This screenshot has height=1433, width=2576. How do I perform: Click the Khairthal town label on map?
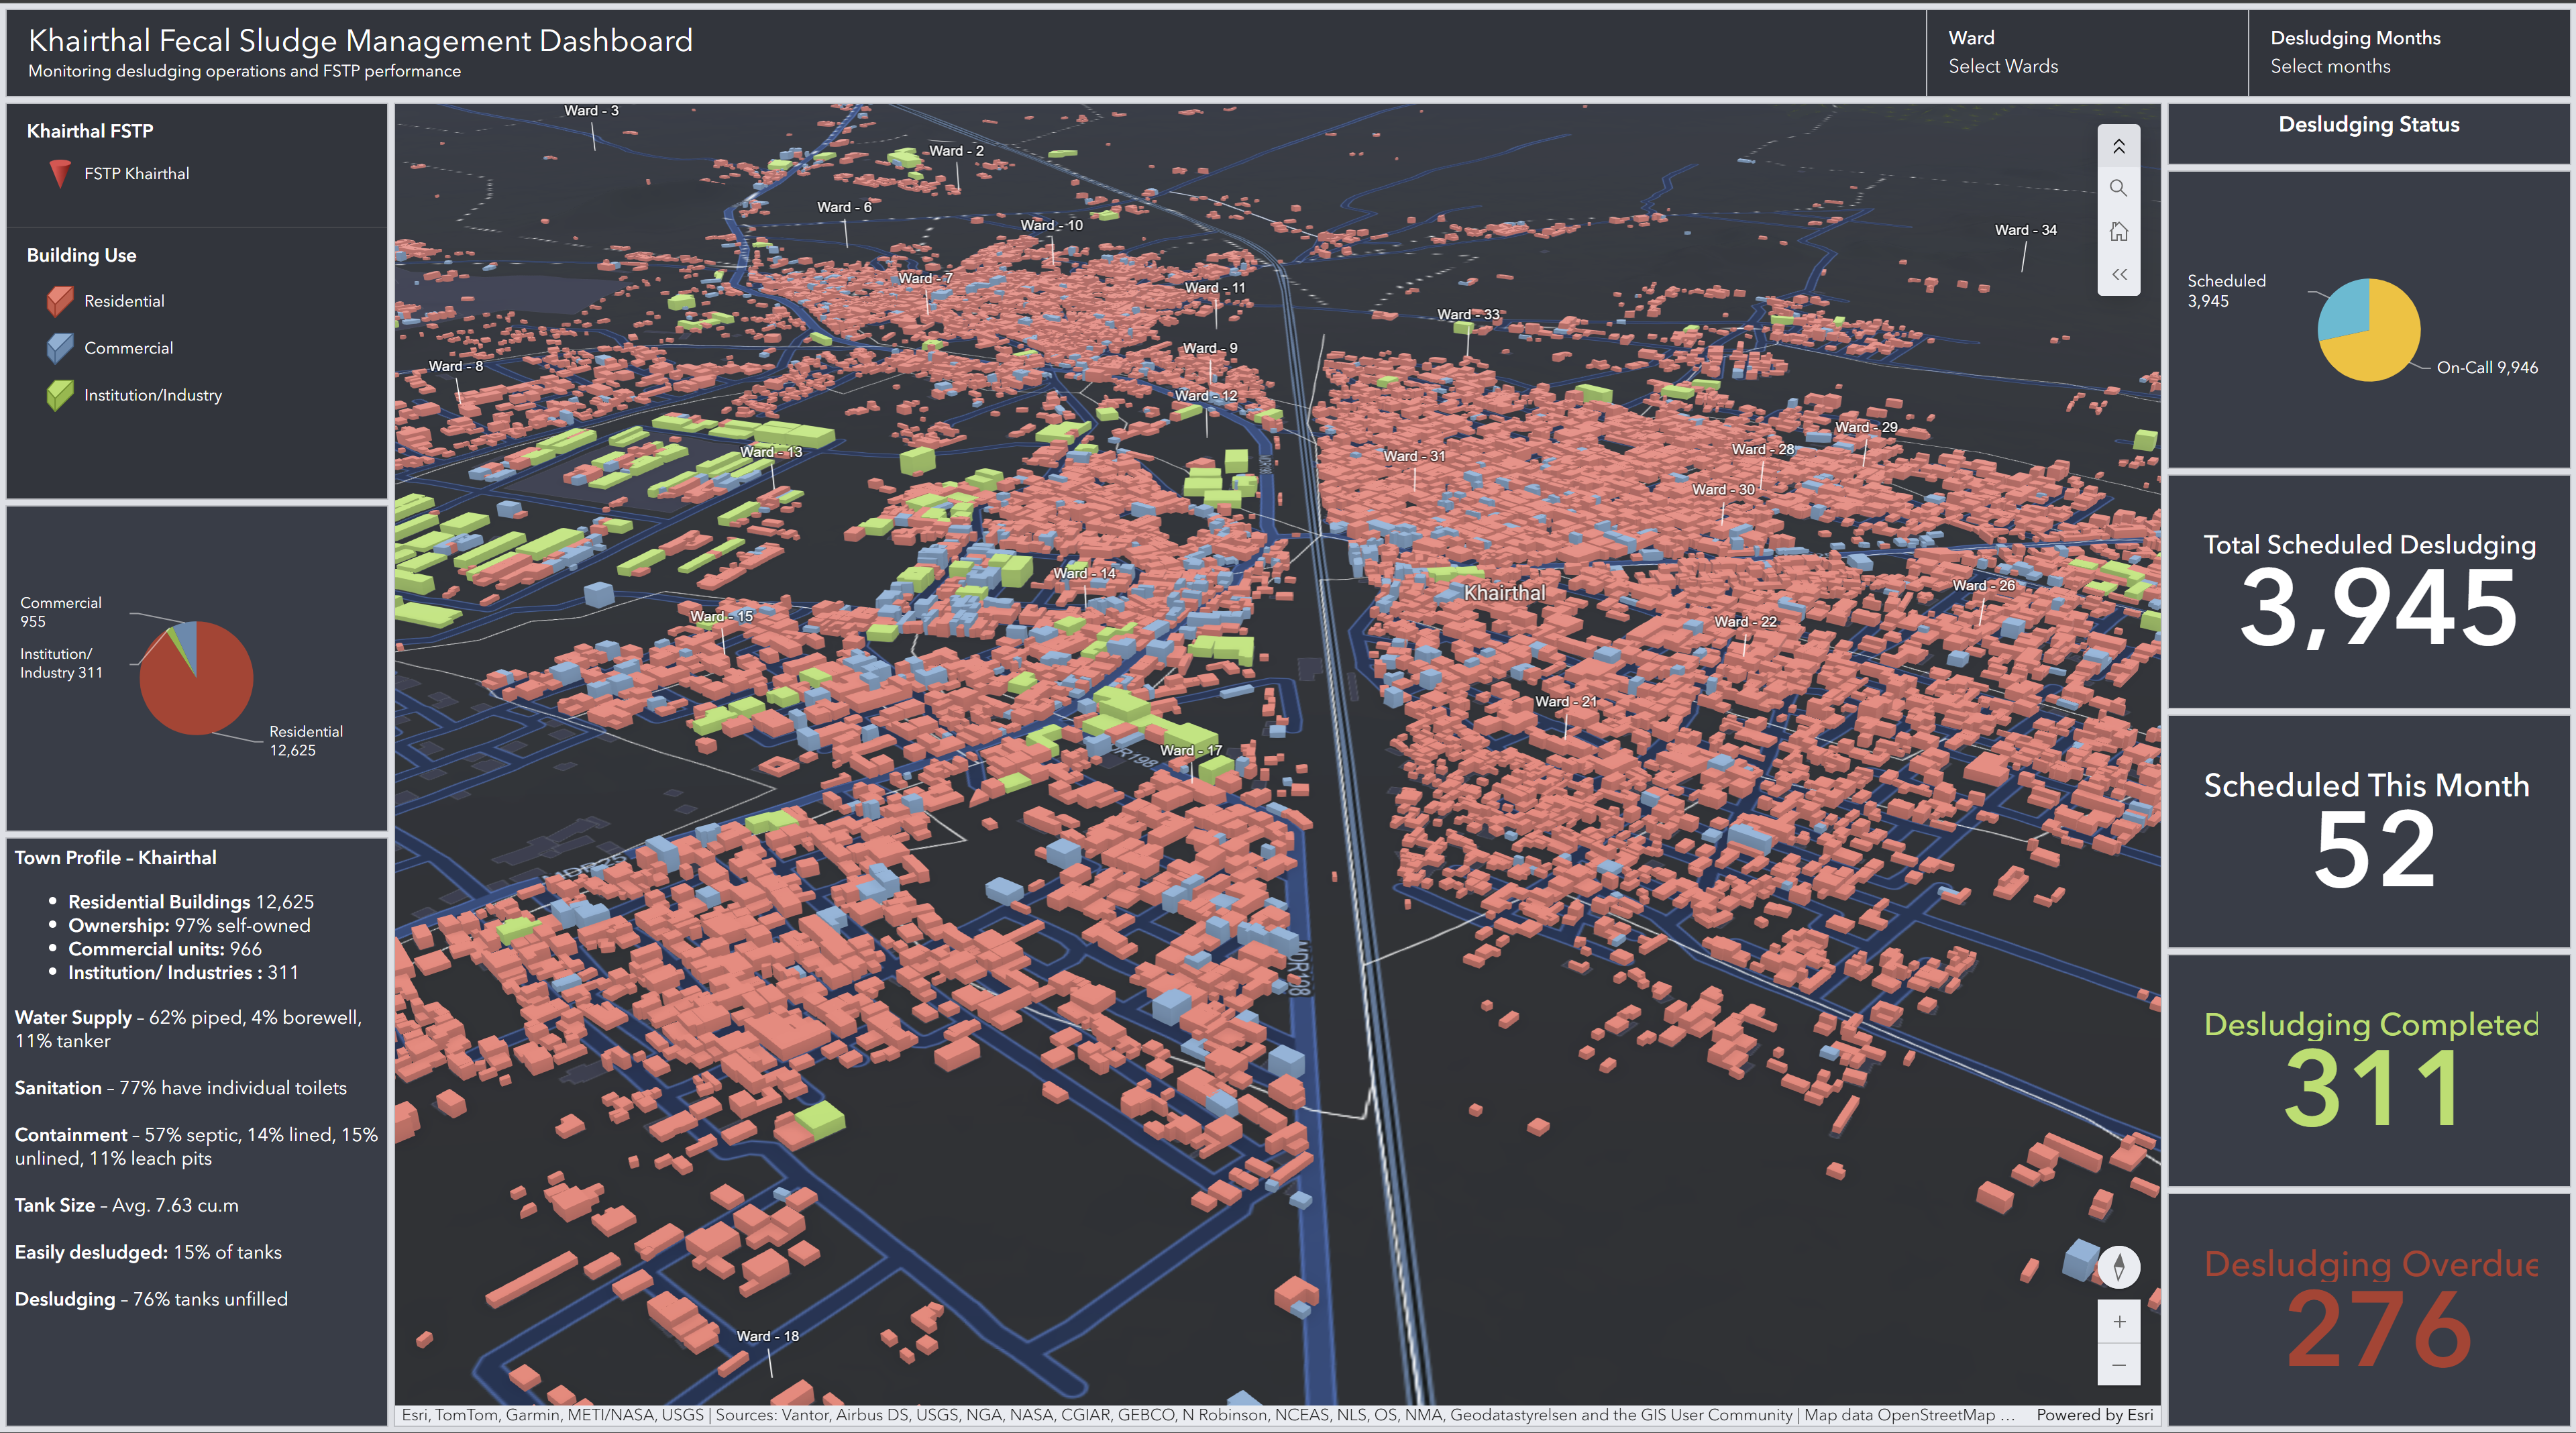coord(1504,593)
